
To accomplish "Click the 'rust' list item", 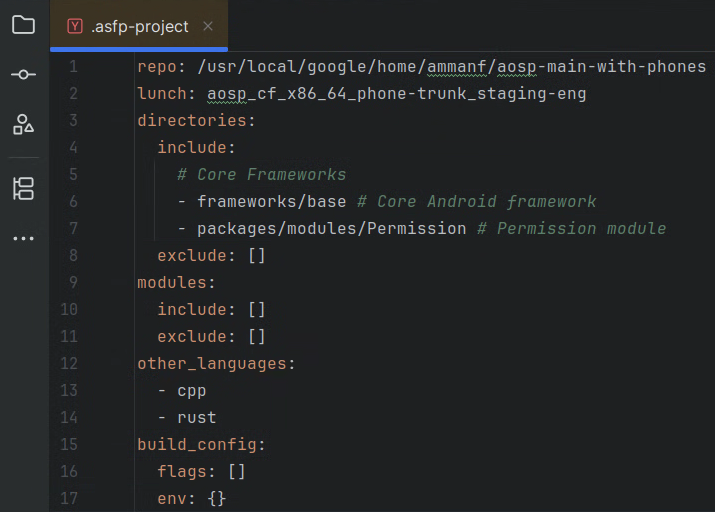I will [196, 418].
